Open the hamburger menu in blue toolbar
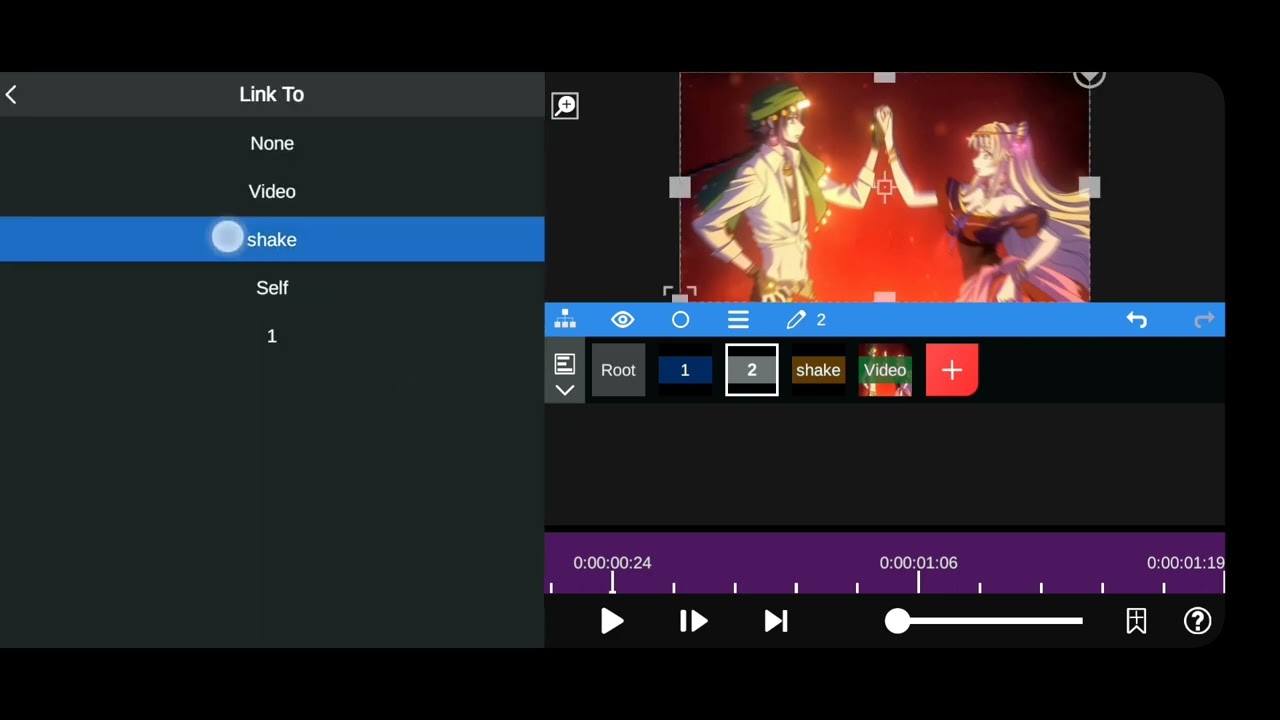 (738, 320)
